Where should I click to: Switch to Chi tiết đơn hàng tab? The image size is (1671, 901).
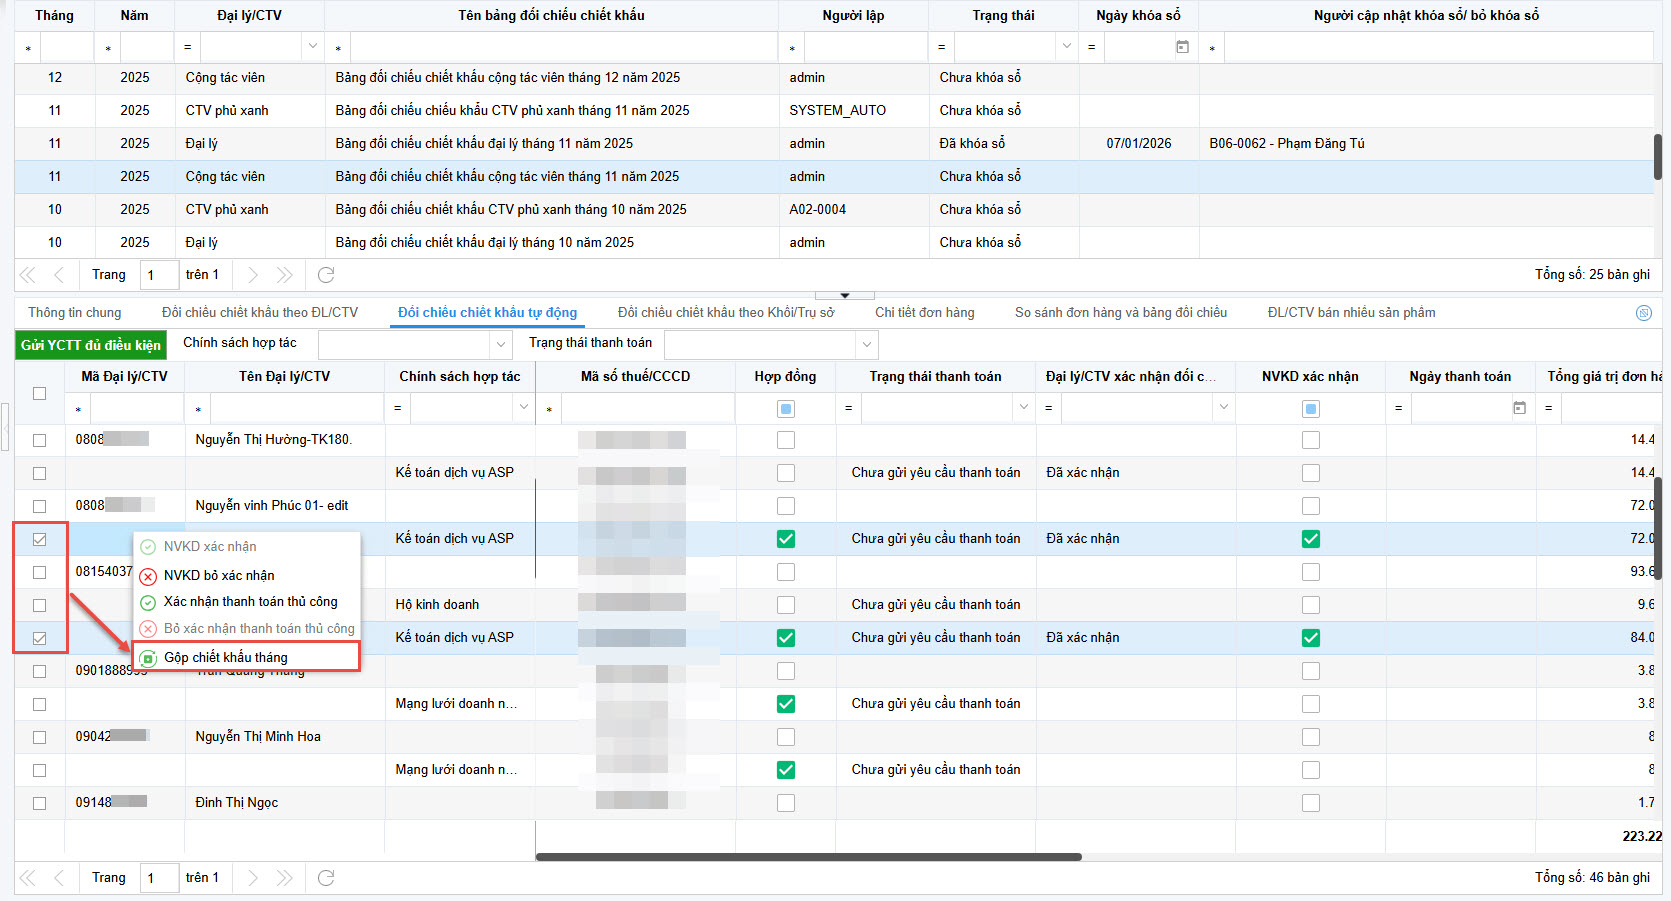pyautogui.click(x=924, y=313)
